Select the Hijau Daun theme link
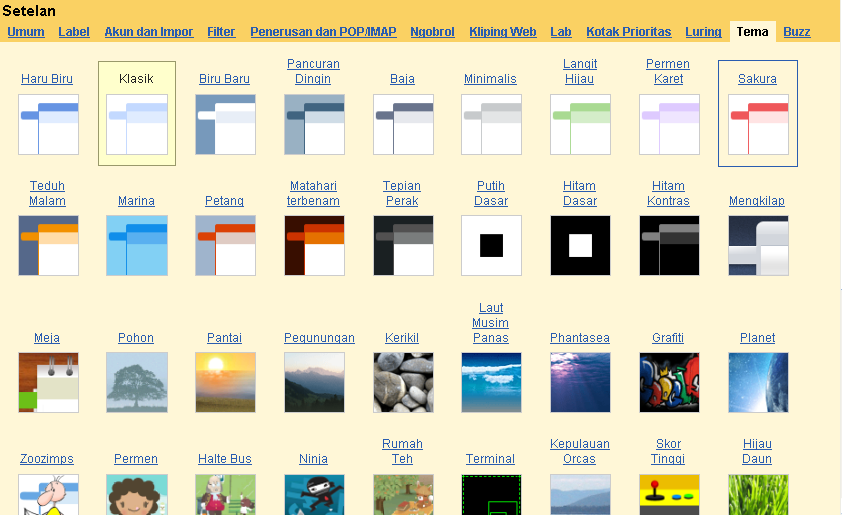The image size is (842, 515). tap(757, 451)
